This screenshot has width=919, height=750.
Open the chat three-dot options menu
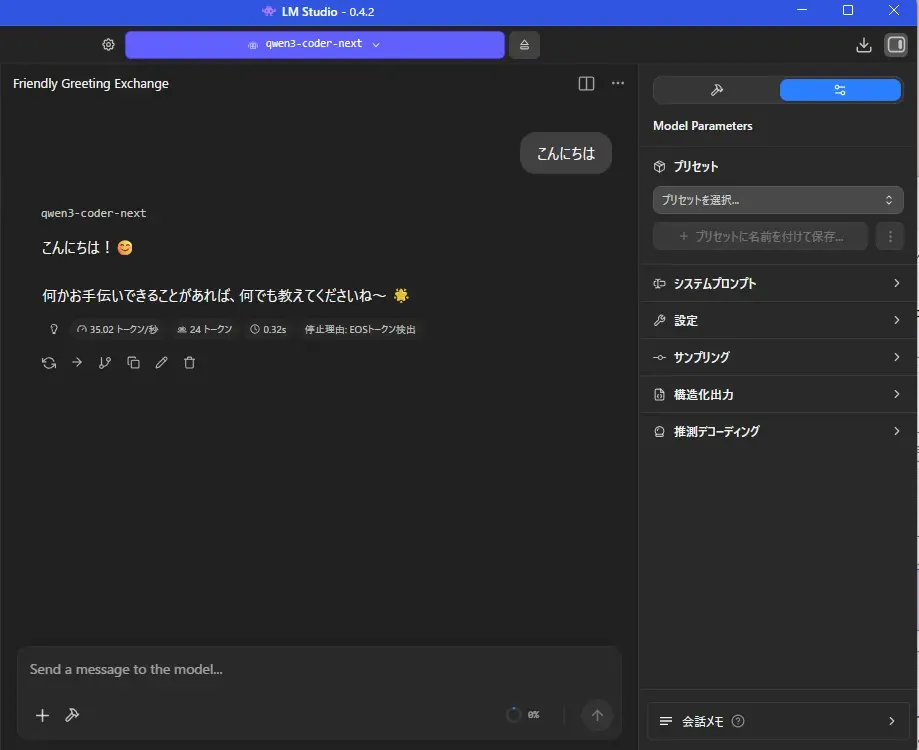pyautogui.click(x=618, y=84)
